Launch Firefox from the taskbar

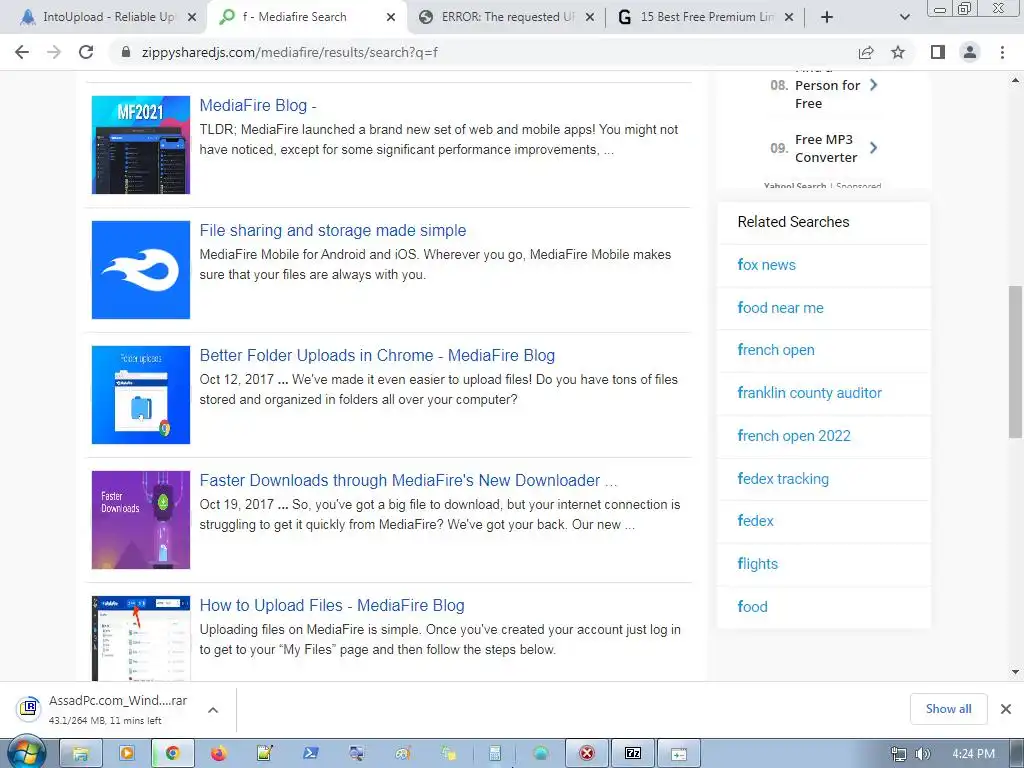pos(218,754)
